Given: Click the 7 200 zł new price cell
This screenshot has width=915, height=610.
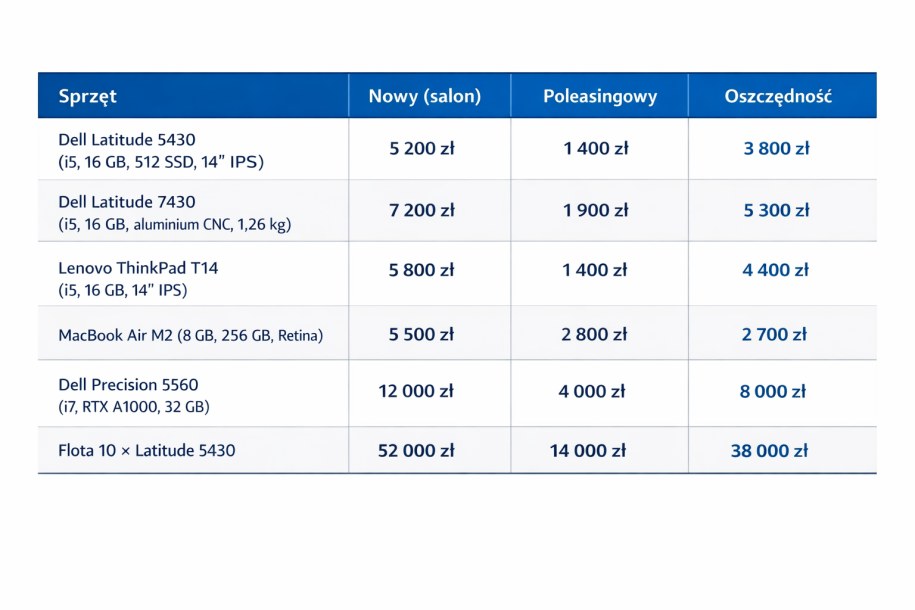Looking at the screenshot, I should [x=422, y=210].
